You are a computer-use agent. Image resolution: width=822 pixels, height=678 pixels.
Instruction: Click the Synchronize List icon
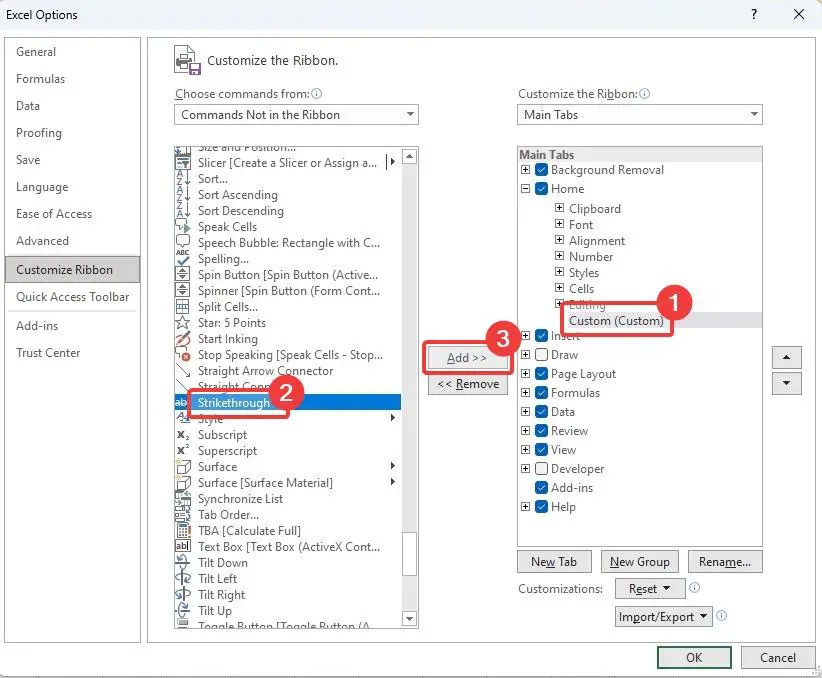click(182, 499)
